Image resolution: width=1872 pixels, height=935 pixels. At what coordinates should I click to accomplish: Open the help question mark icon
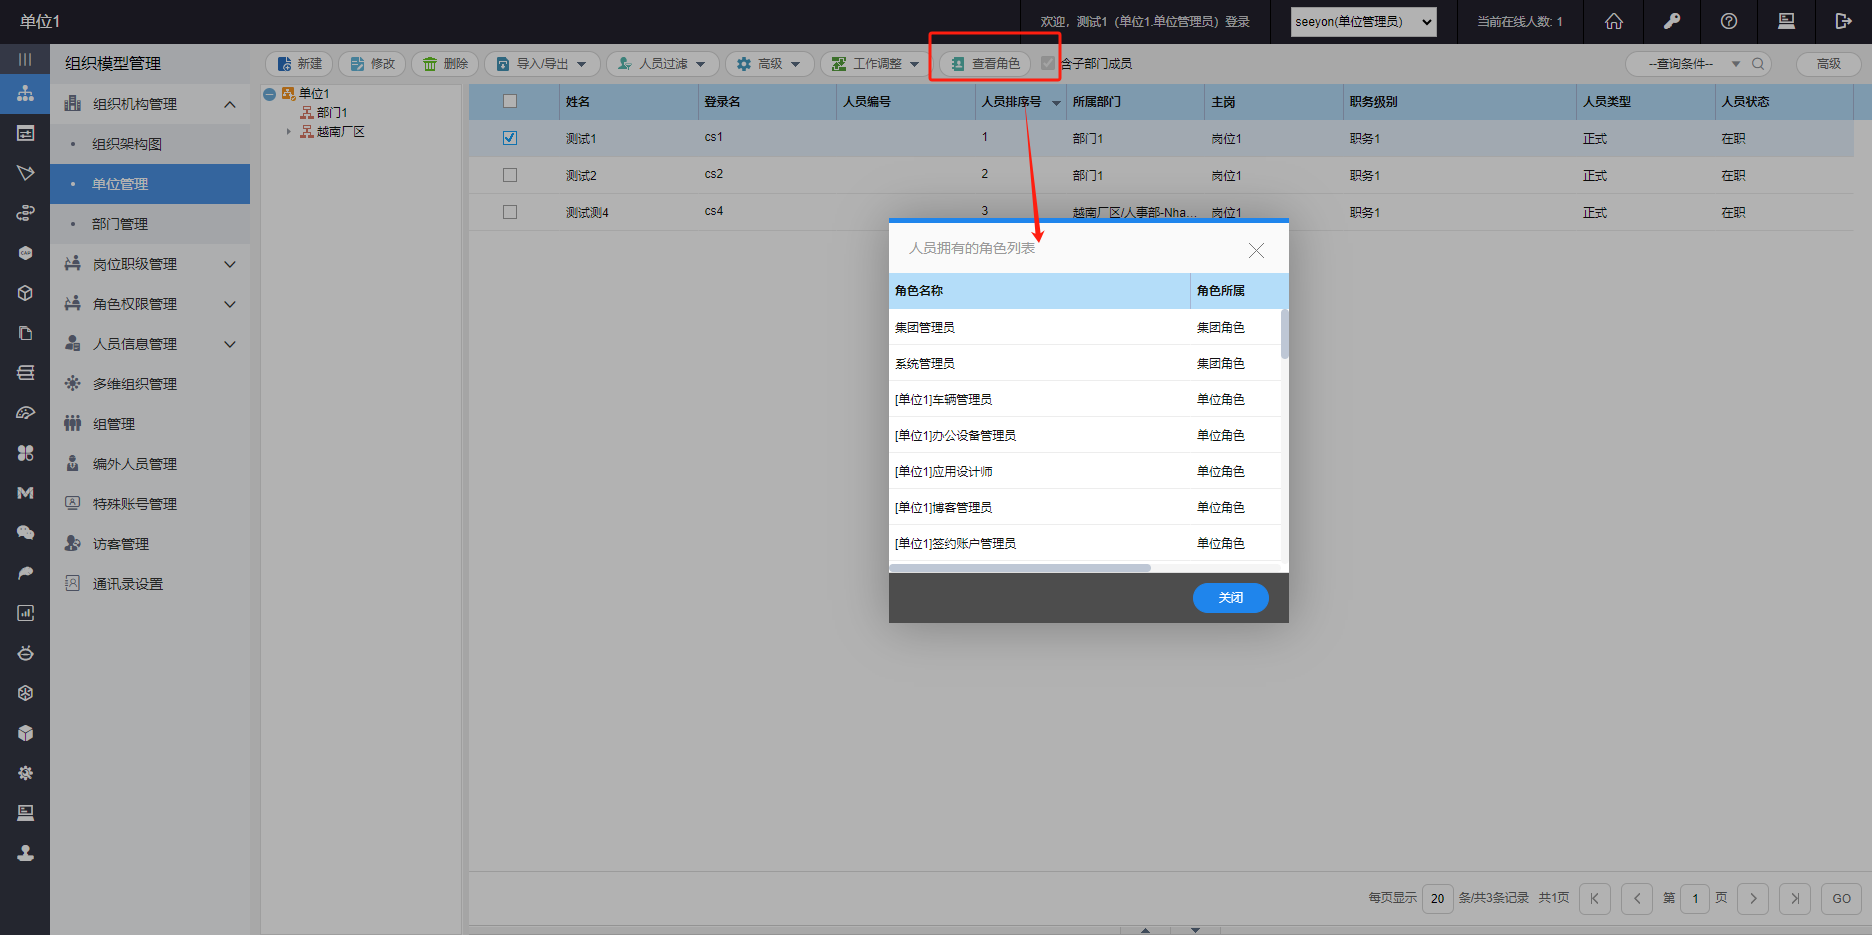click(1729, 21)
